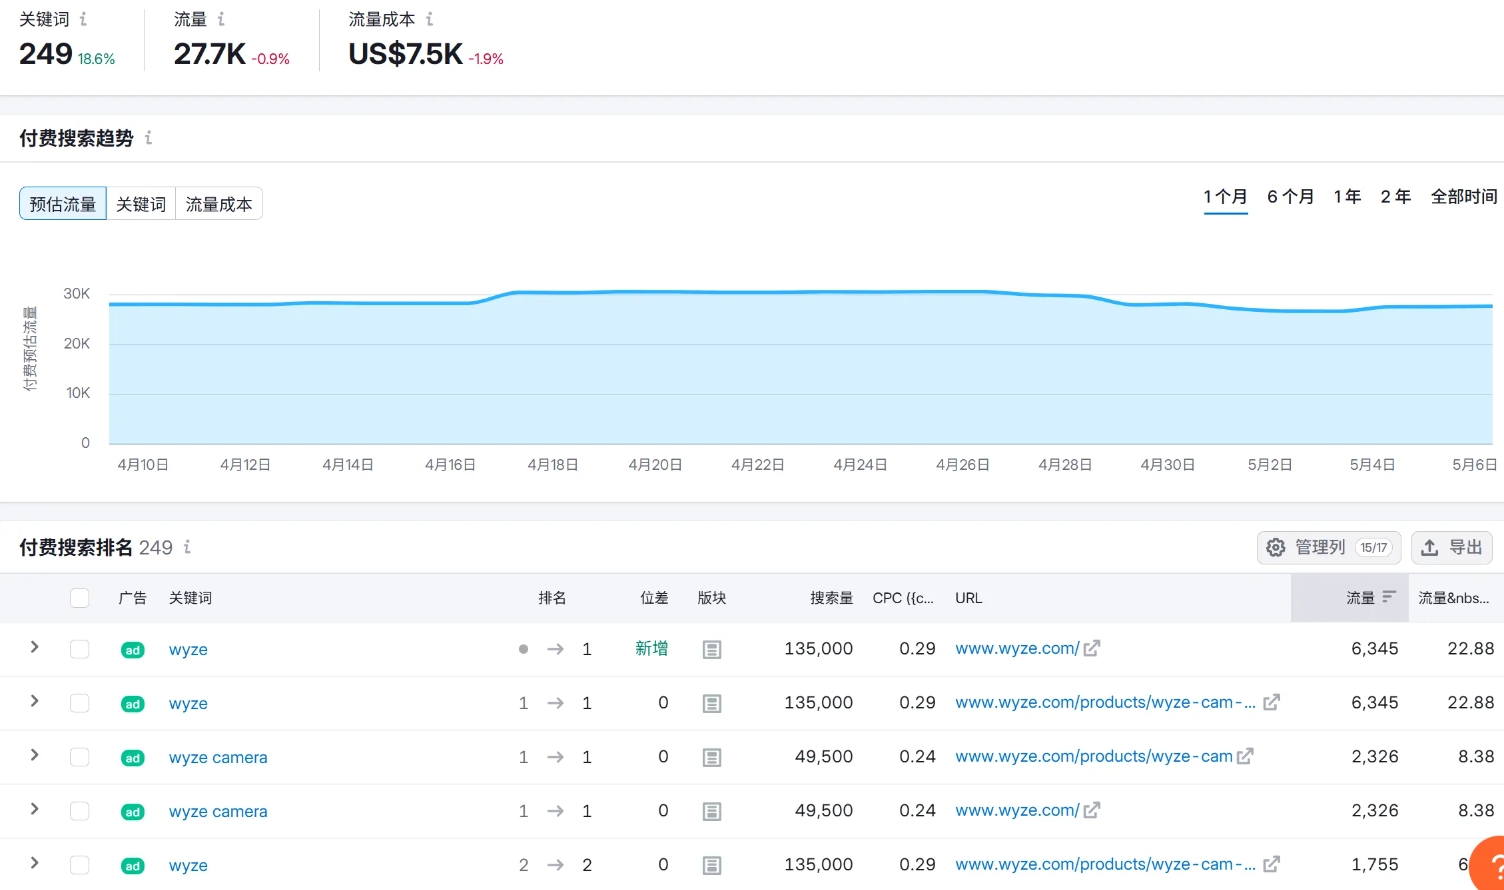View SERP block icon for second wyze camera row

click(712, 812)
